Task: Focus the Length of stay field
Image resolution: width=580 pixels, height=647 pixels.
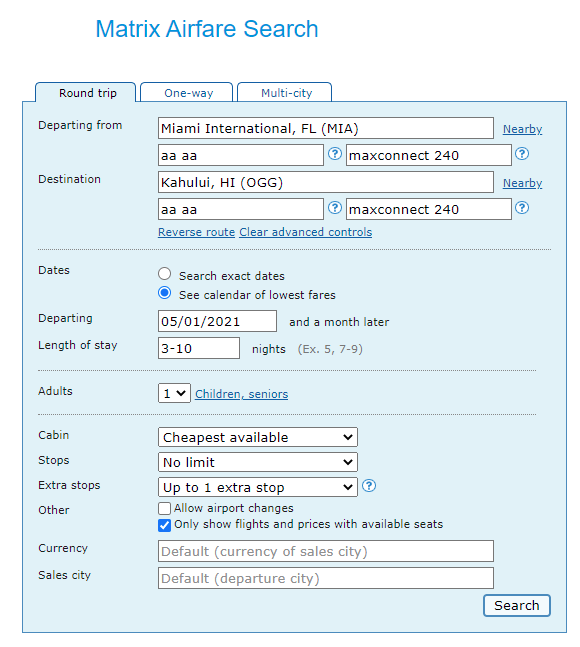Action: pyautogui.click(x=198, y=348)
